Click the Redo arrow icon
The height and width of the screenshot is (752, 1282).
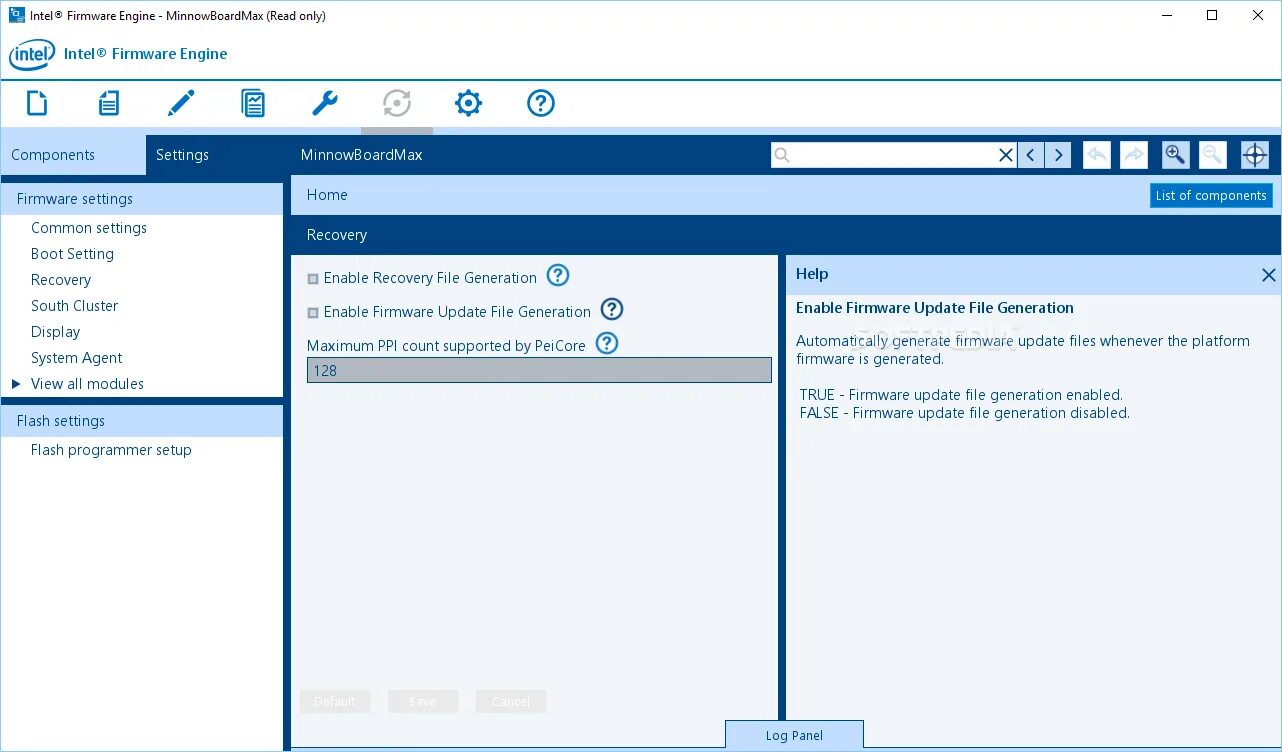point(1134,155)
